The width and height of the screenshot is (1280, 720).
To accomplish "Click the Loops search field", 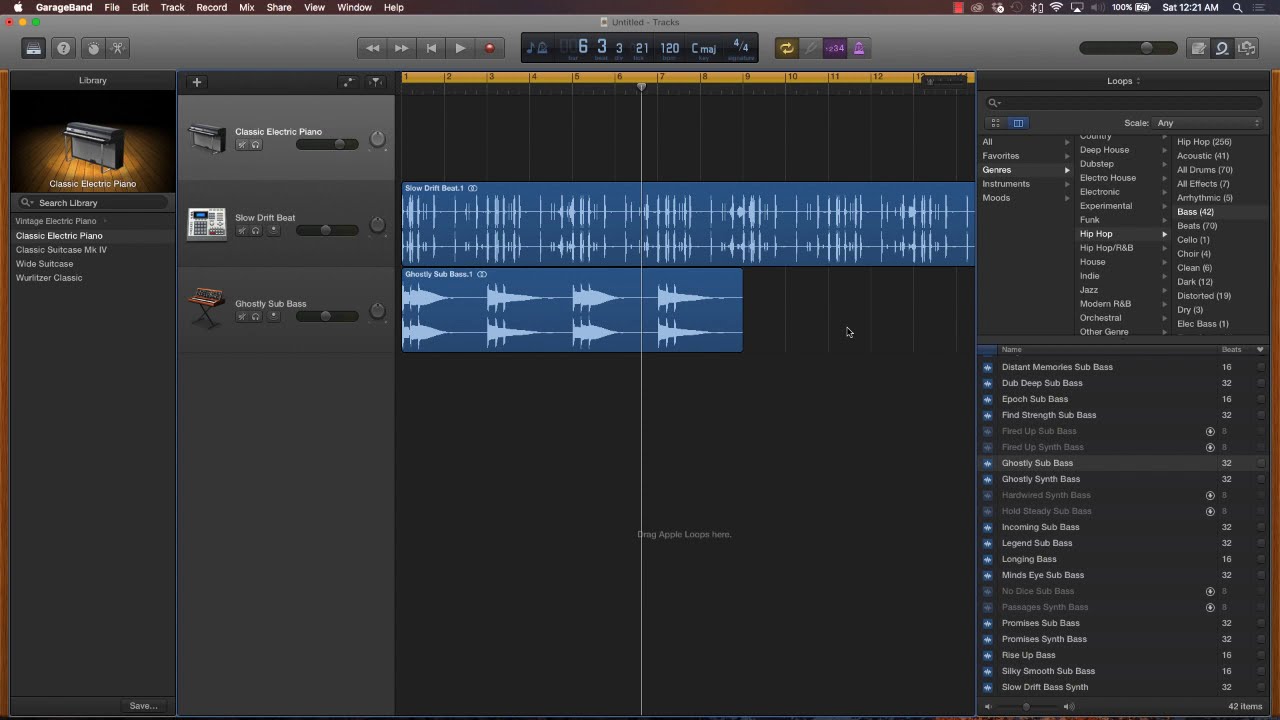I will point(1123,102).
